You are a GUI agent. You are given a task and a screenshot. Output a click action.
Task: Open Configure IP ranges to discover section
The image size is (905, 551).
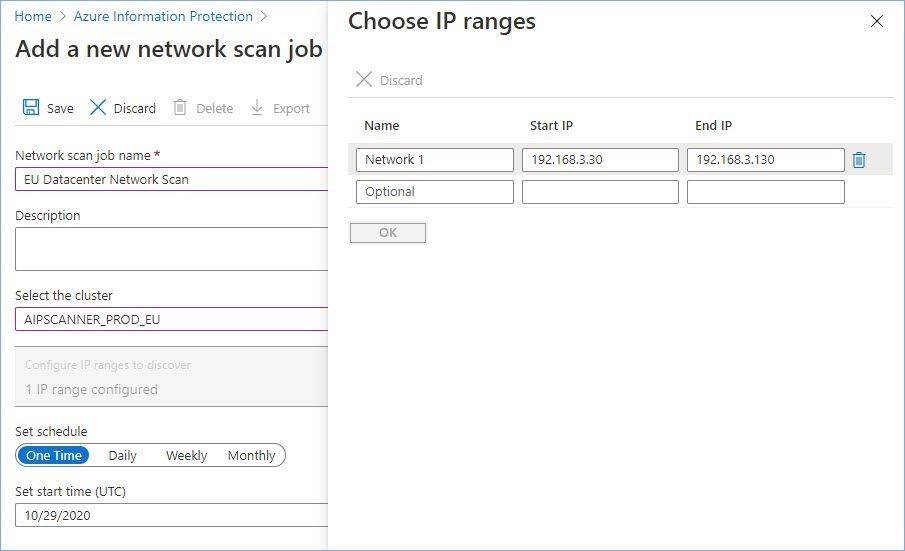click(171, 377)
